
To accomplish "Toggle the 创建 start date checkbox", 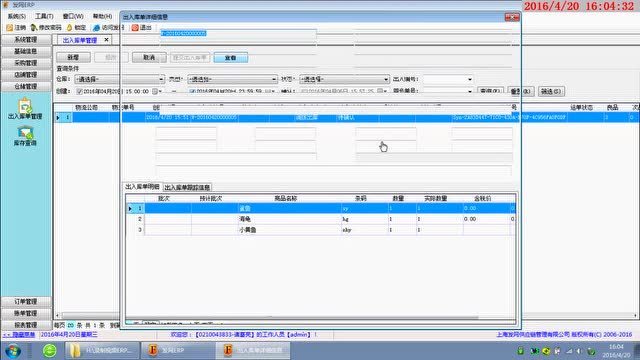I will click(x=80, y=91).
